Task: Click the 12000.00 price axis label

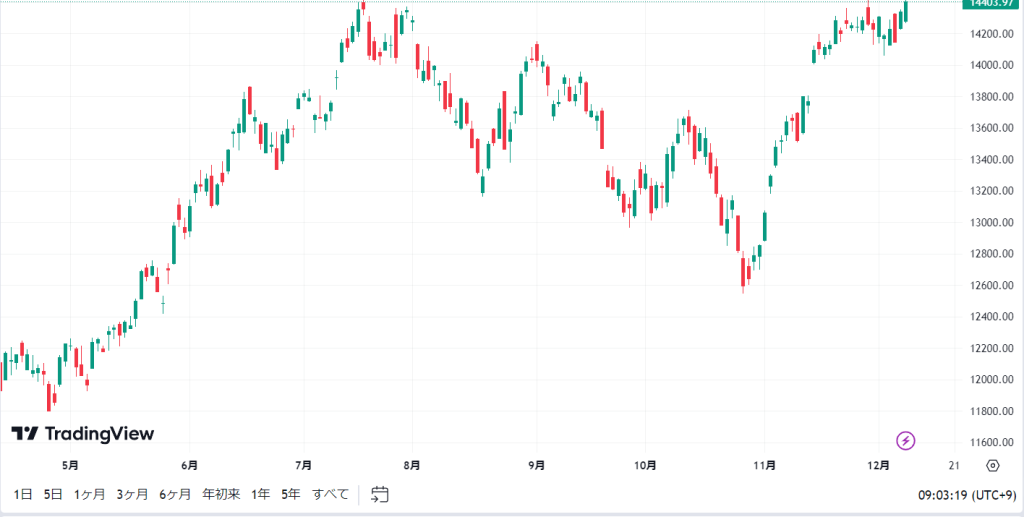Action: click(x=991, y=380)
